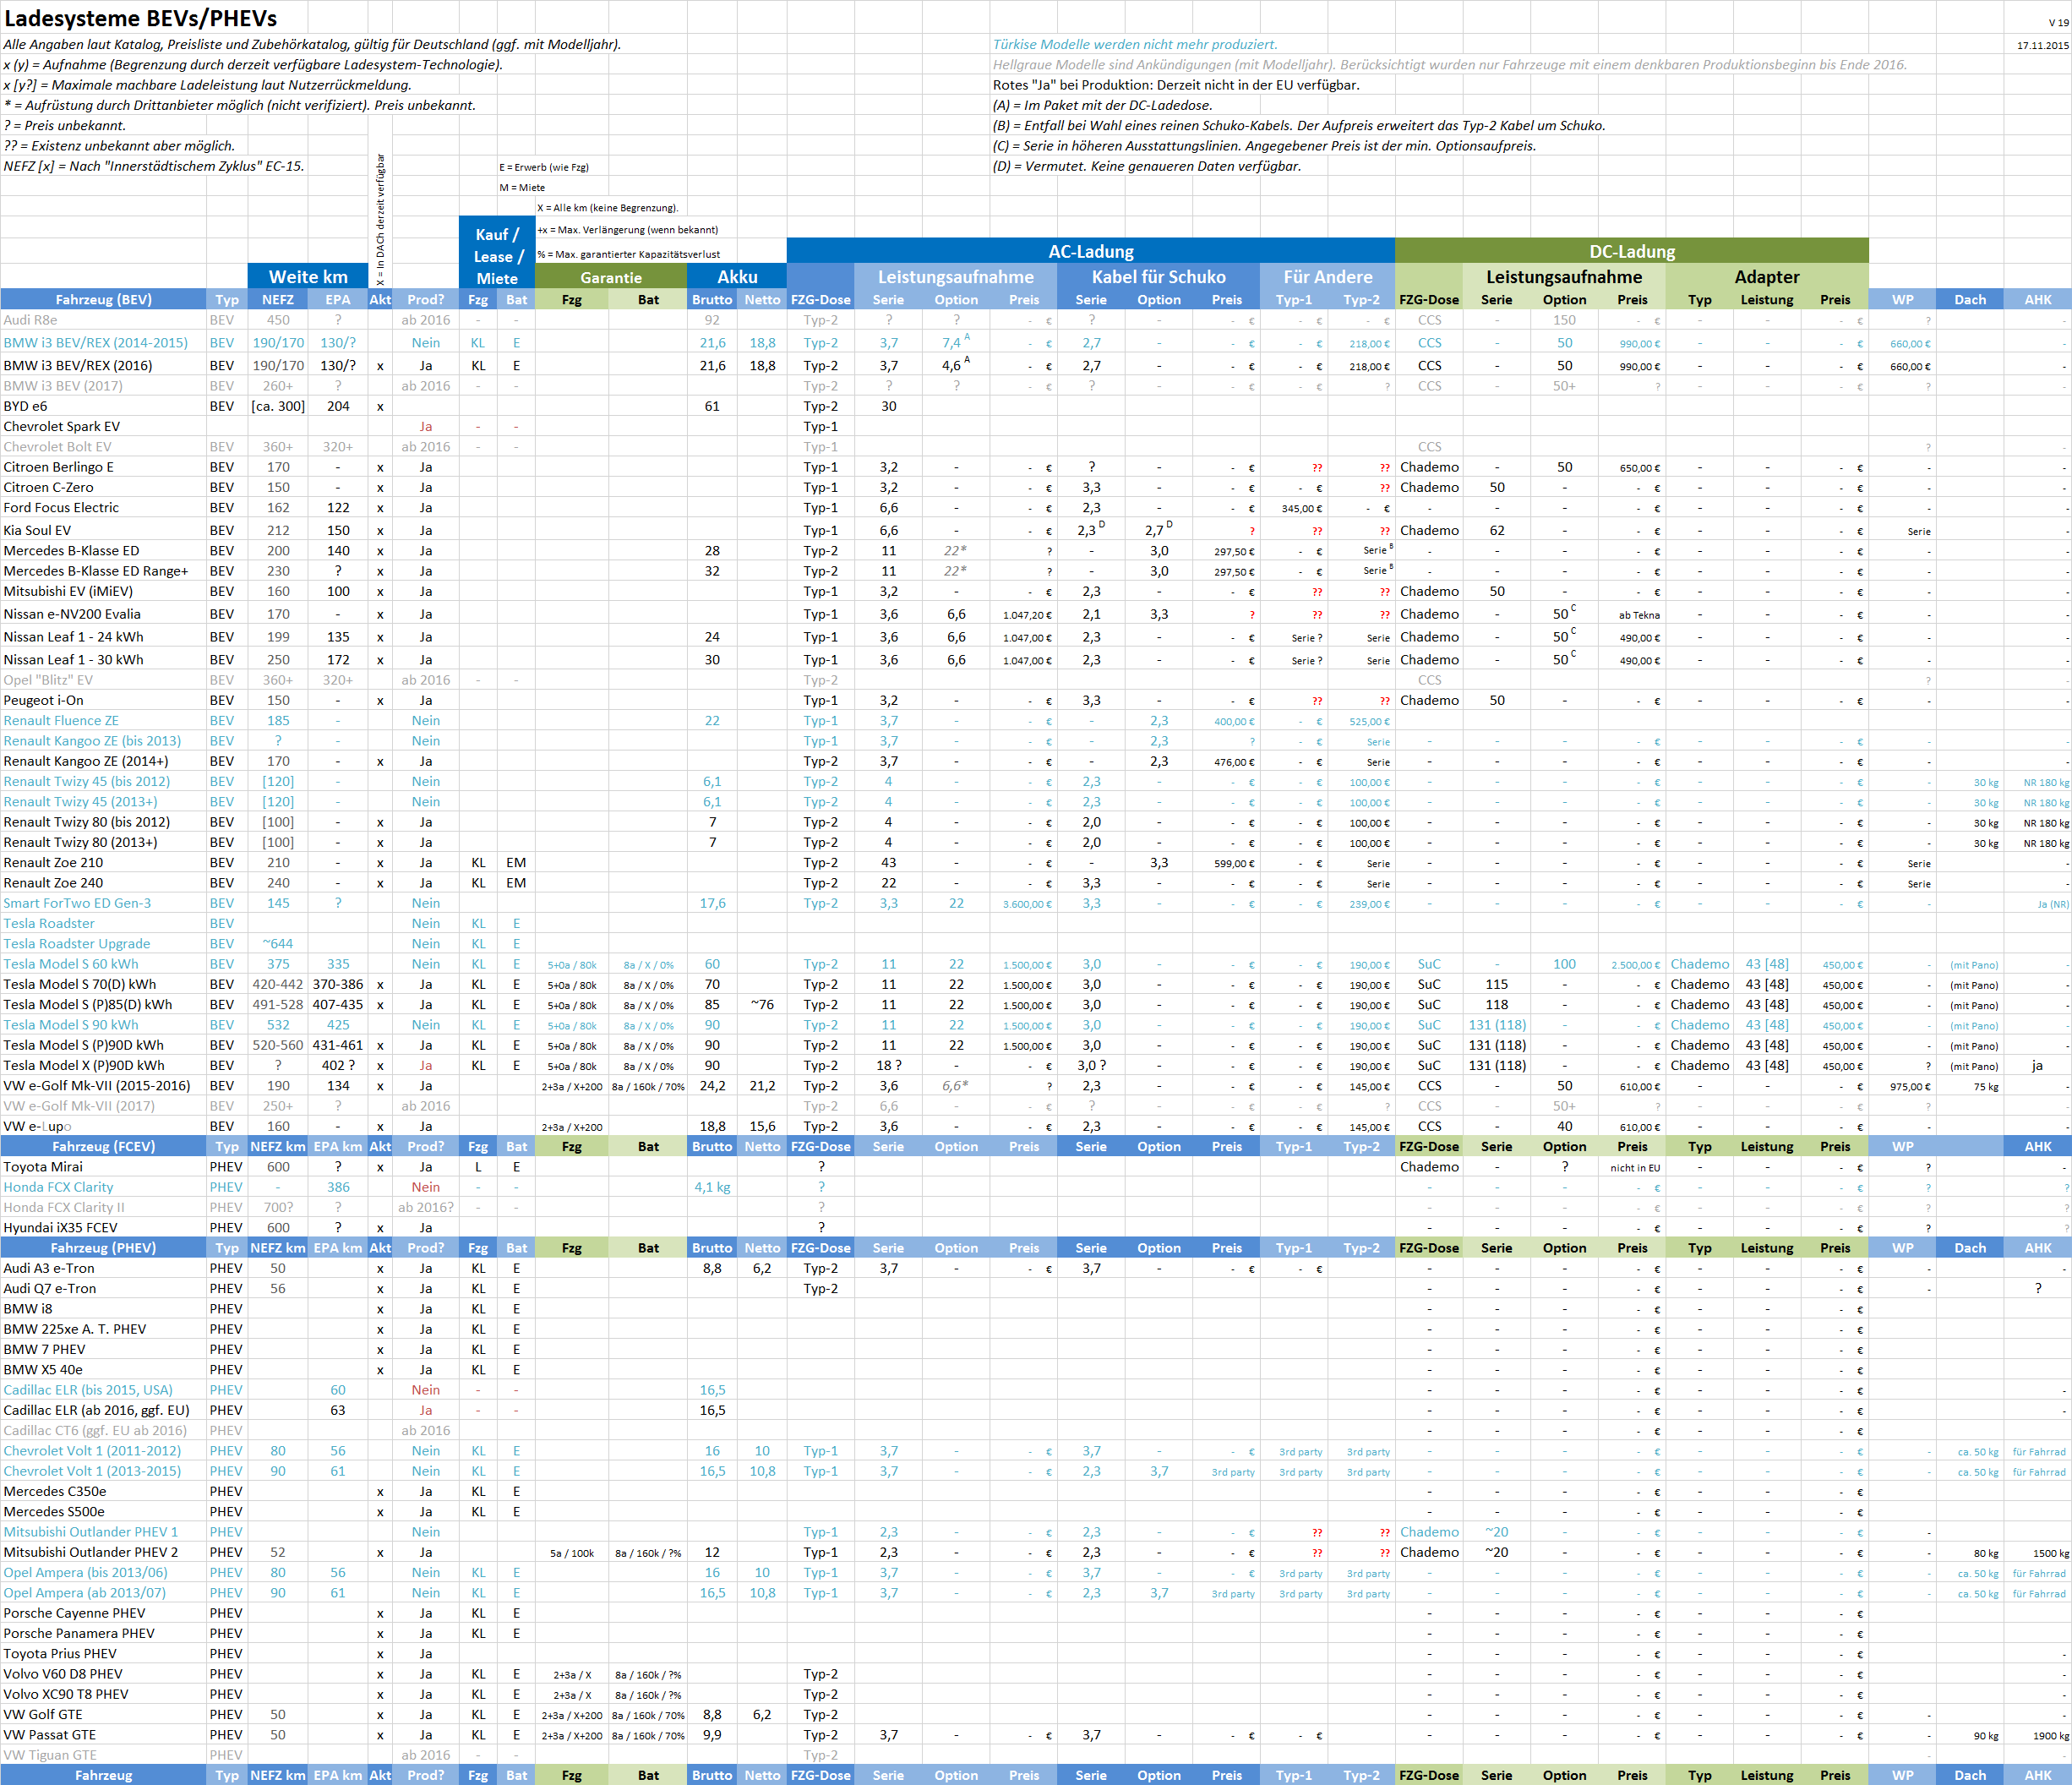This screenshot has width=2072, height=1785.
Task: Click the 'Für Andere' header cell
Action: (1328, 277)
